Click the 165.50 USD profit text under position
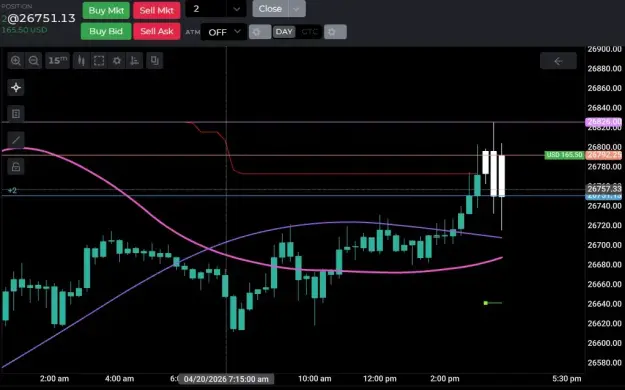The height and width of the screenshot is (390, 625). pyautogui.click(x=24, y=30)
